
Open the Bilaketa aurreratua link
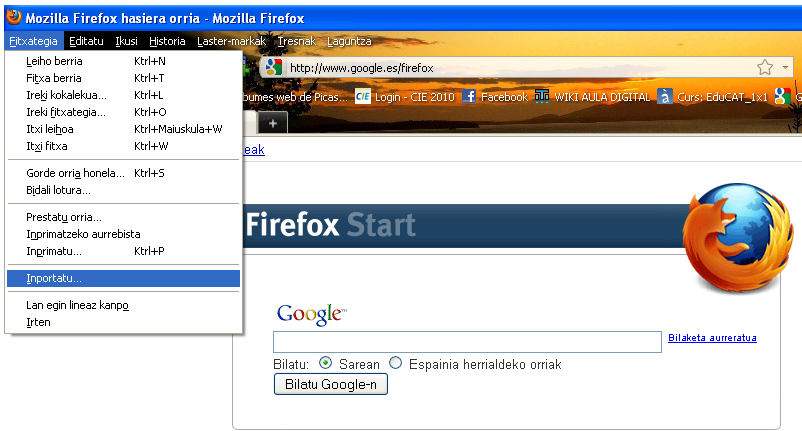pos(712,337)
